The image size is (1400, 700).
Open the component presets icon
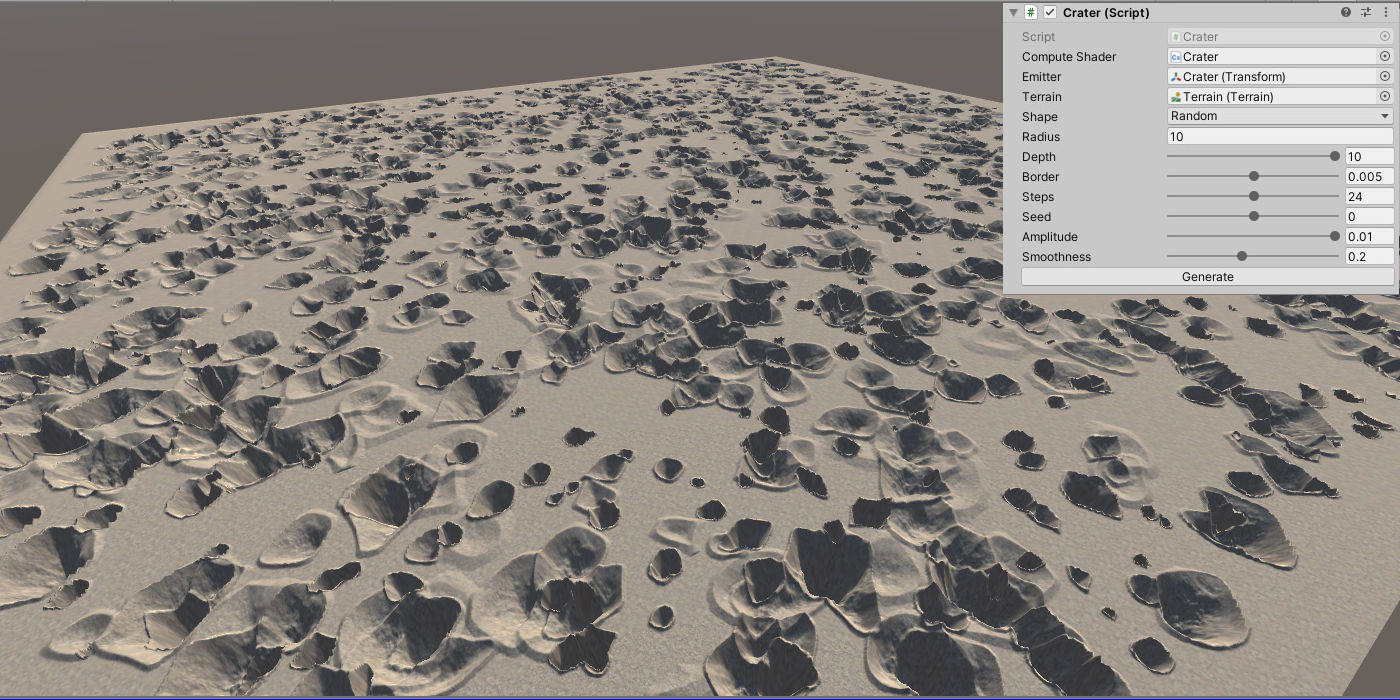tap(1366, 13)
